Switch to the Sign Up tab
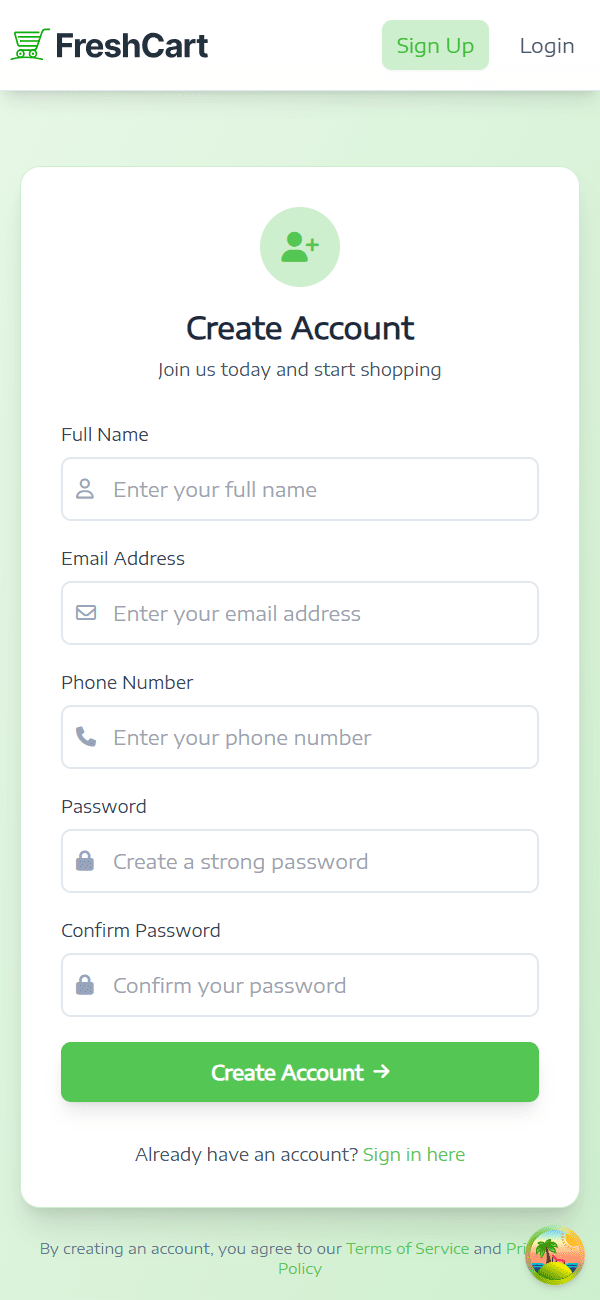 [x=435, y=46]
